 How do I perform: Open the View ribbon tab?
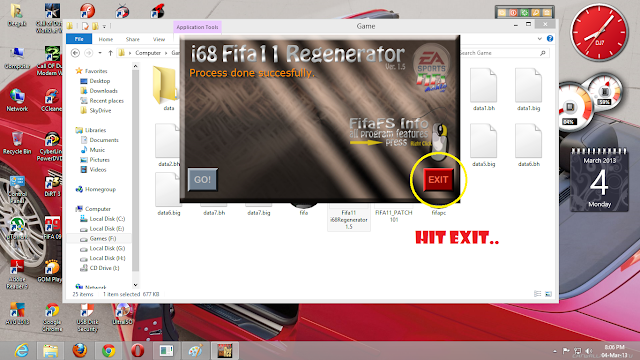[x=159, y=39]
